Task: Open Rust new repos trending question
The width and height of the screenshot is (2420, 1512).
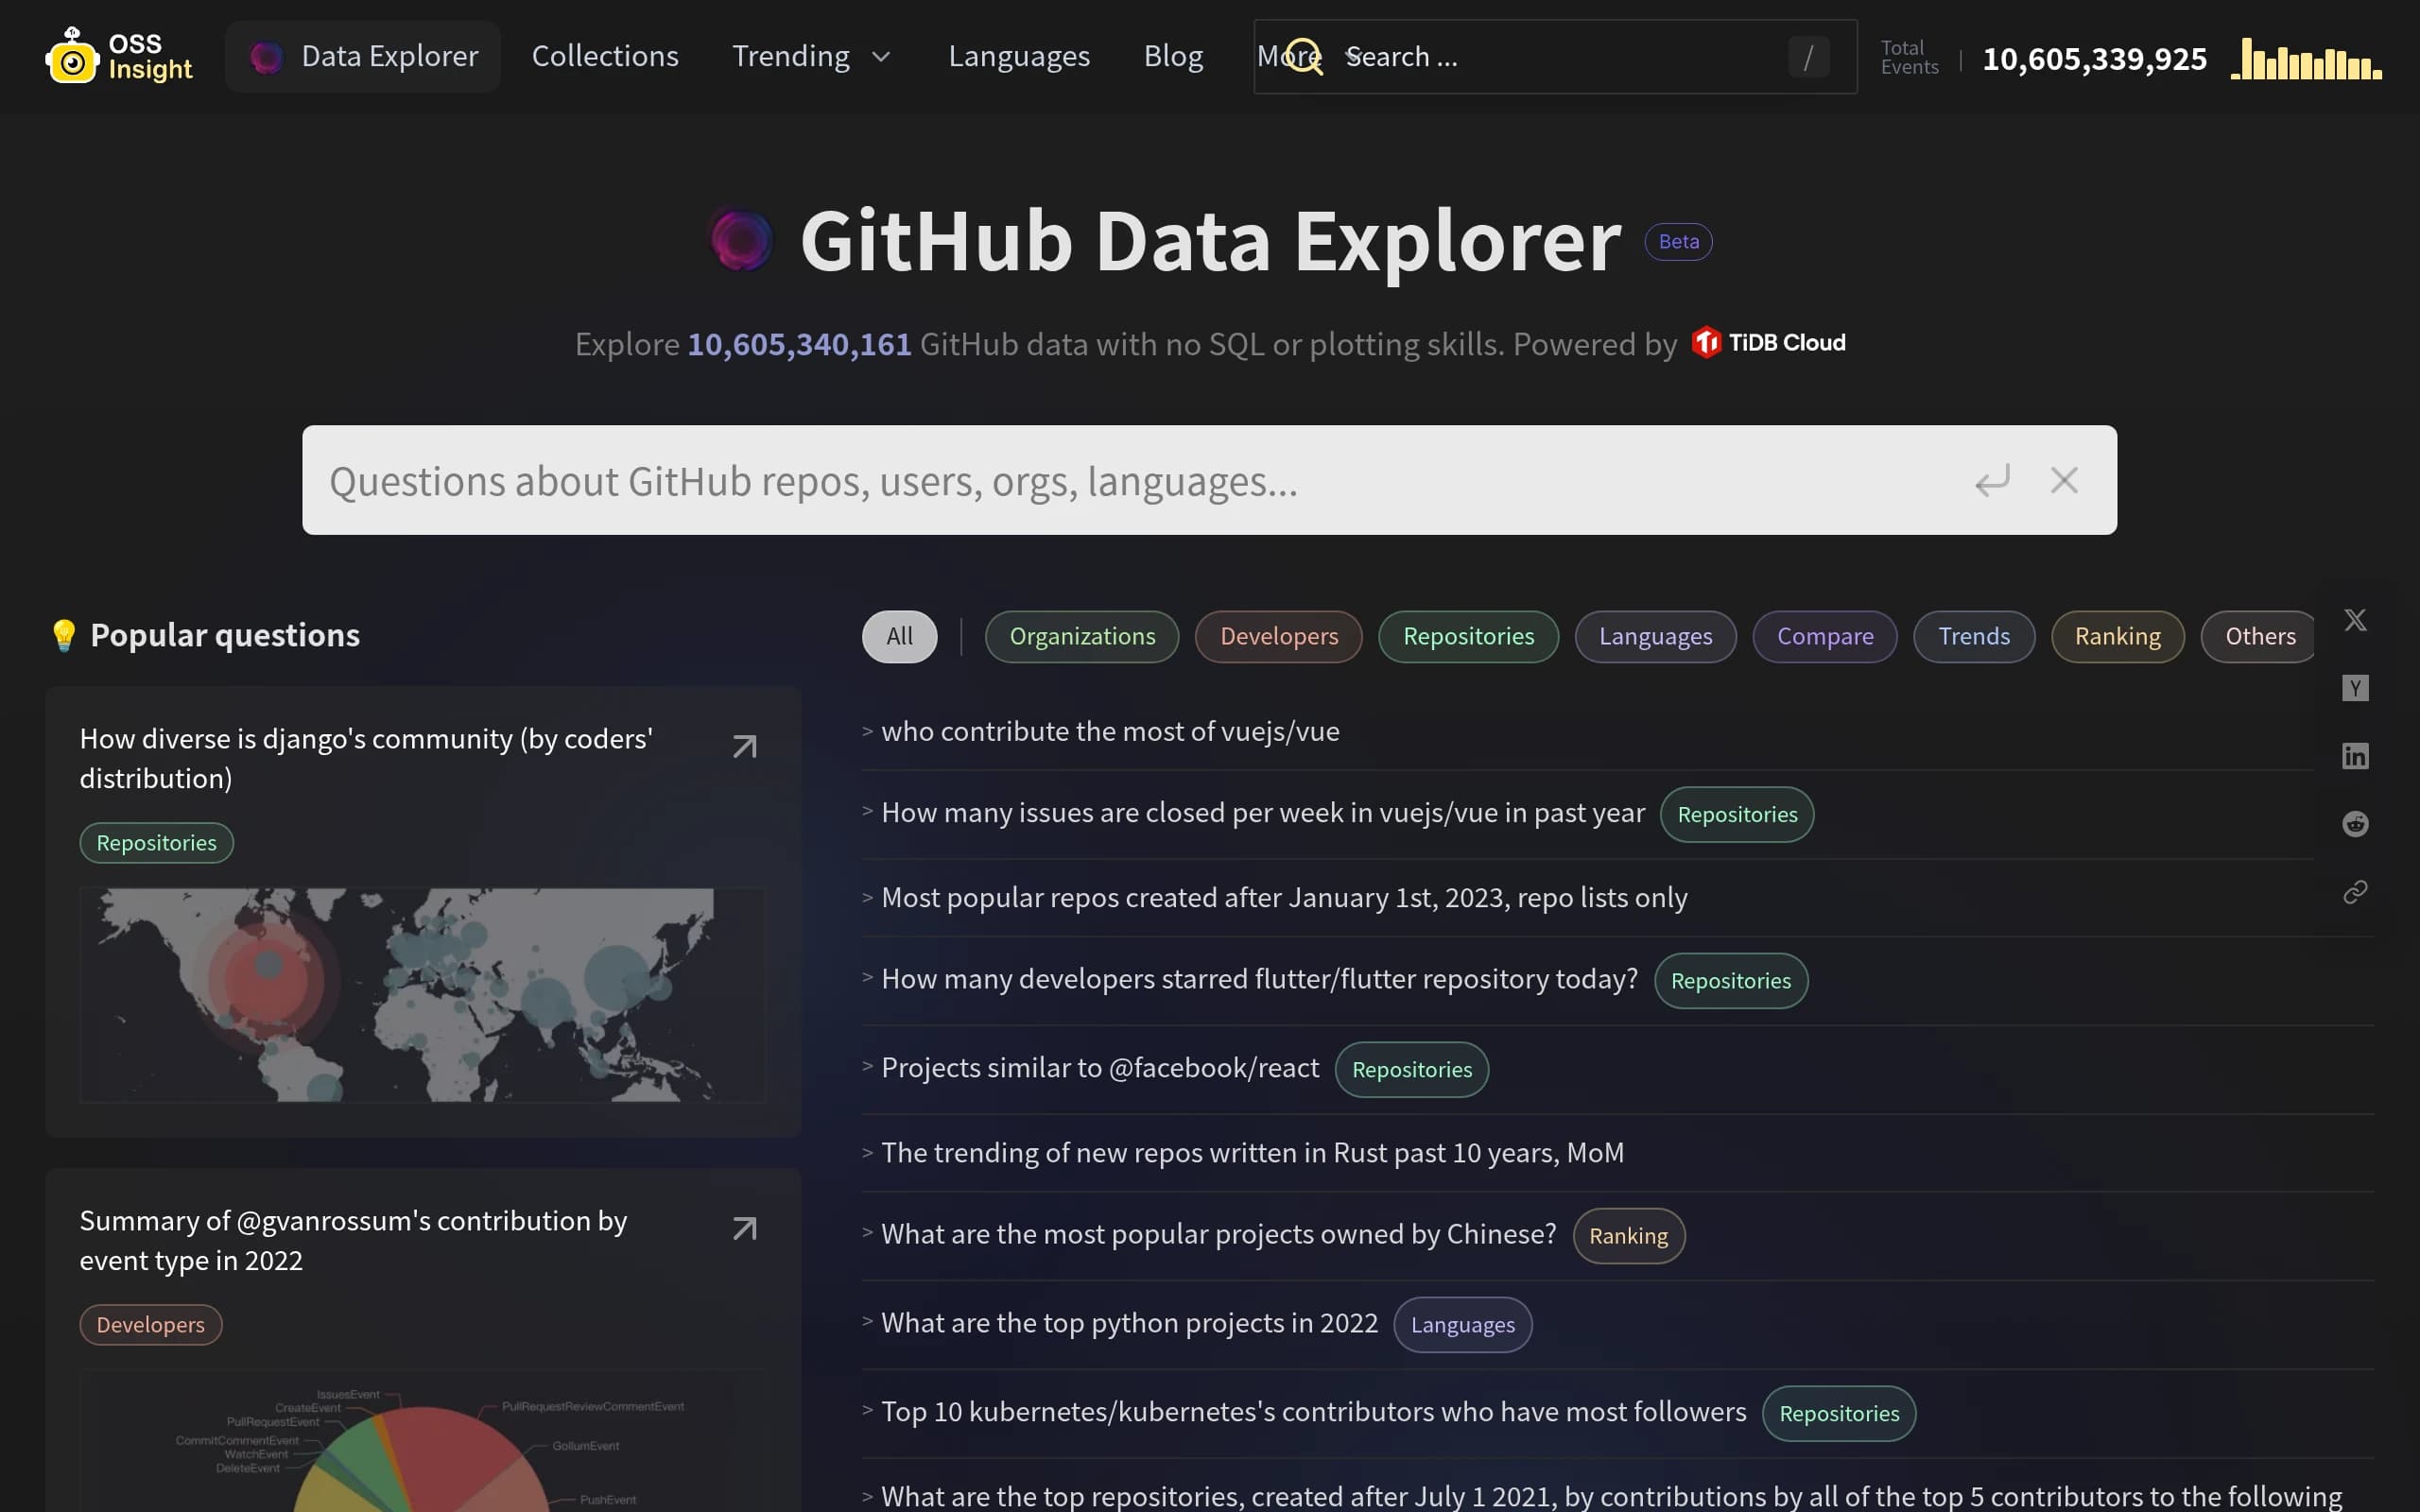Action: (1252, 1153)
